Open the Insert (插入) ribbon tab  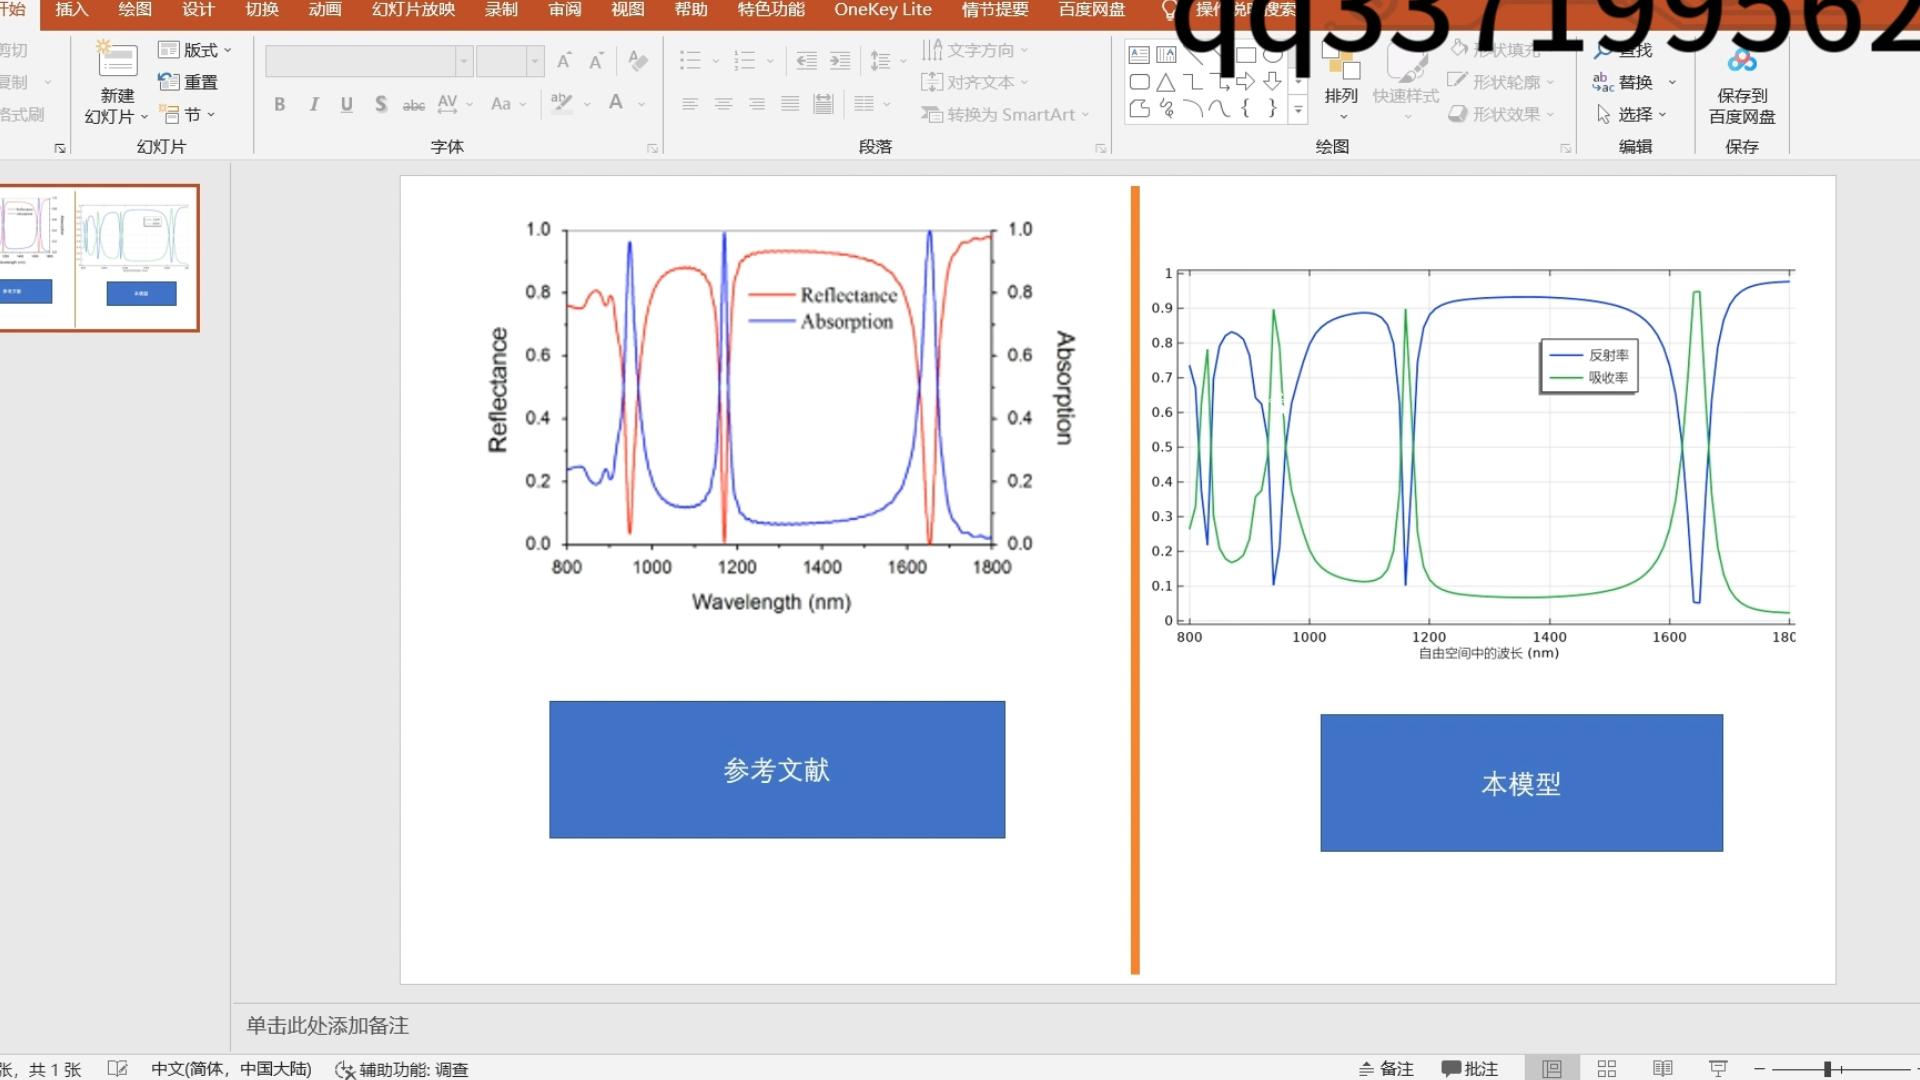coord(72,10)
